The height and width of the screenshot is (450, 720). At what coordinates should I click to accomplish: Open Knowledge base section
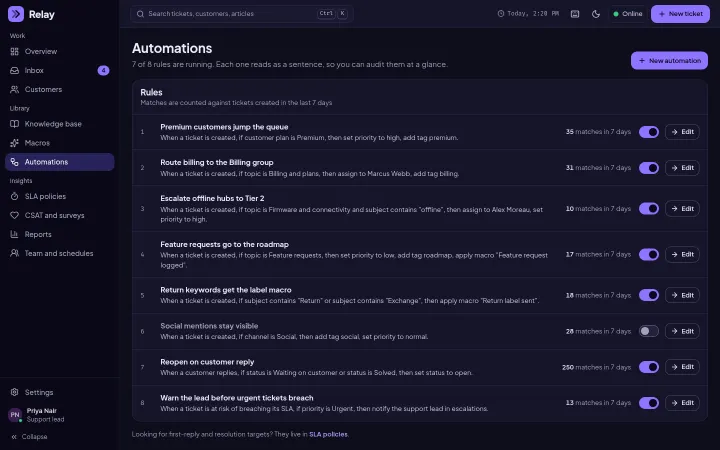(60, 124)
